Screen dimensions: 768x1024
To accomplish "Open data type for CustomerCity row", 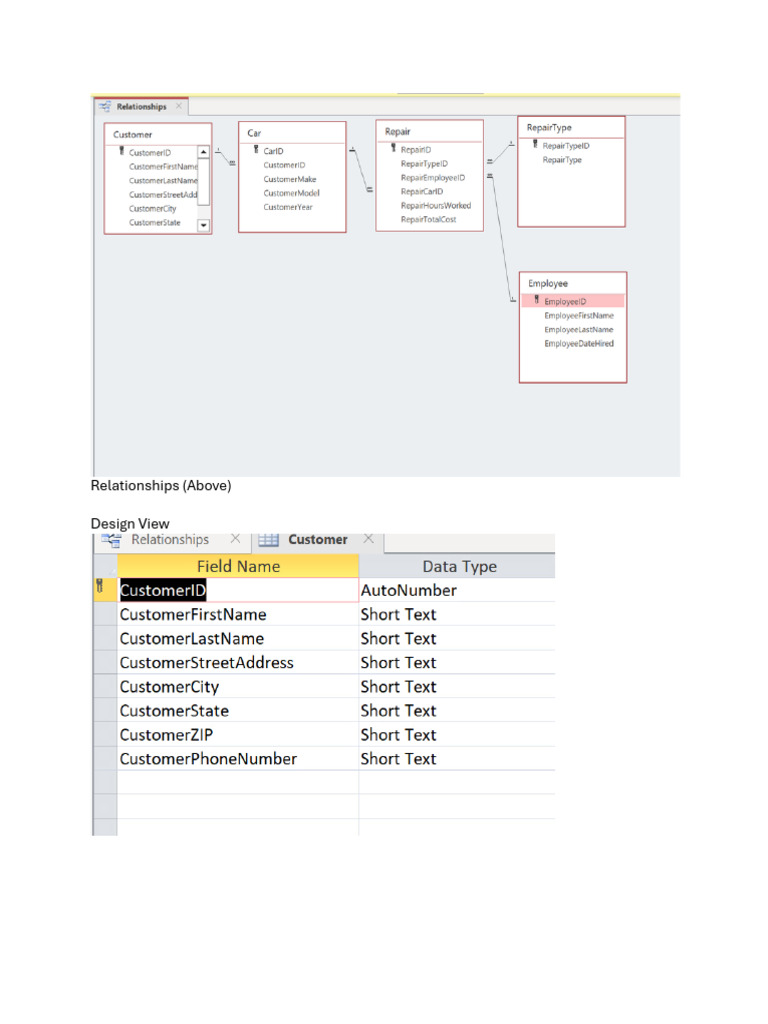I will click(457, 687).
